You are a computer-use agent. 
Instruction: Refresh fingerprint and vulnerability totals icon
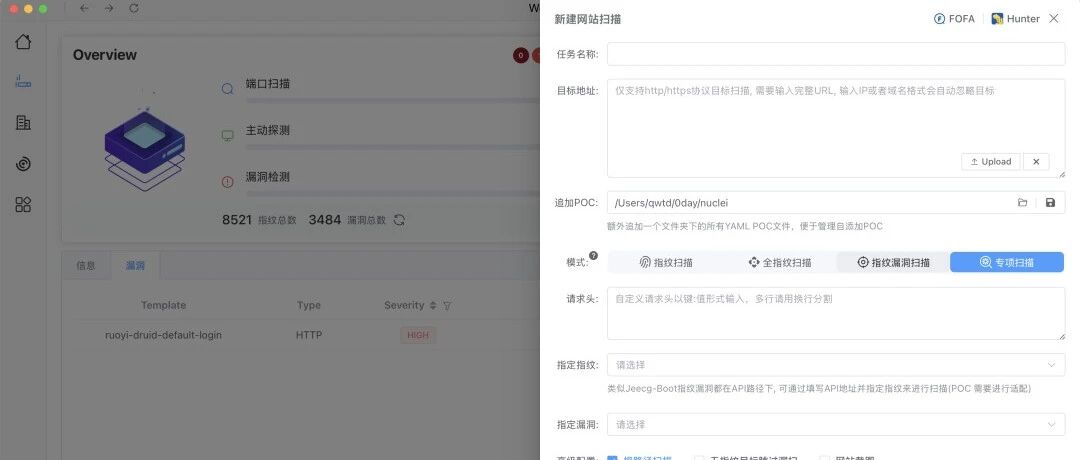click(x=399, y=220)
